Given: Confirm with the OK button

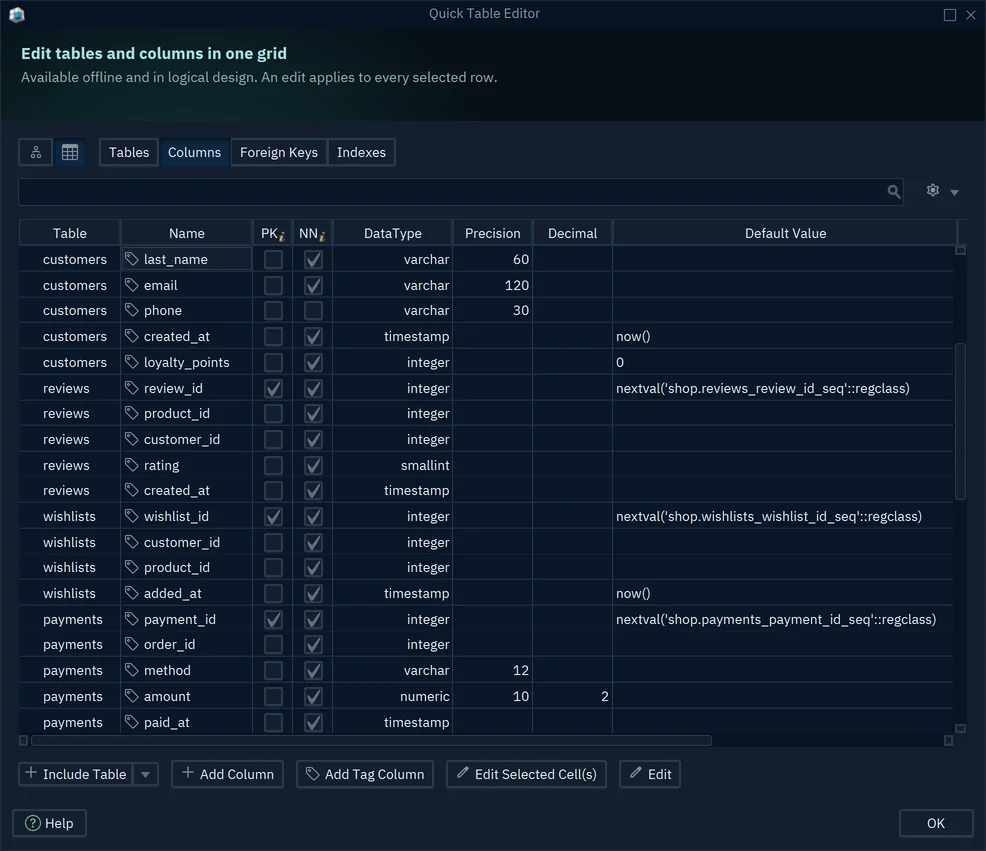Looking at the screenshot, I should [936, 823].
